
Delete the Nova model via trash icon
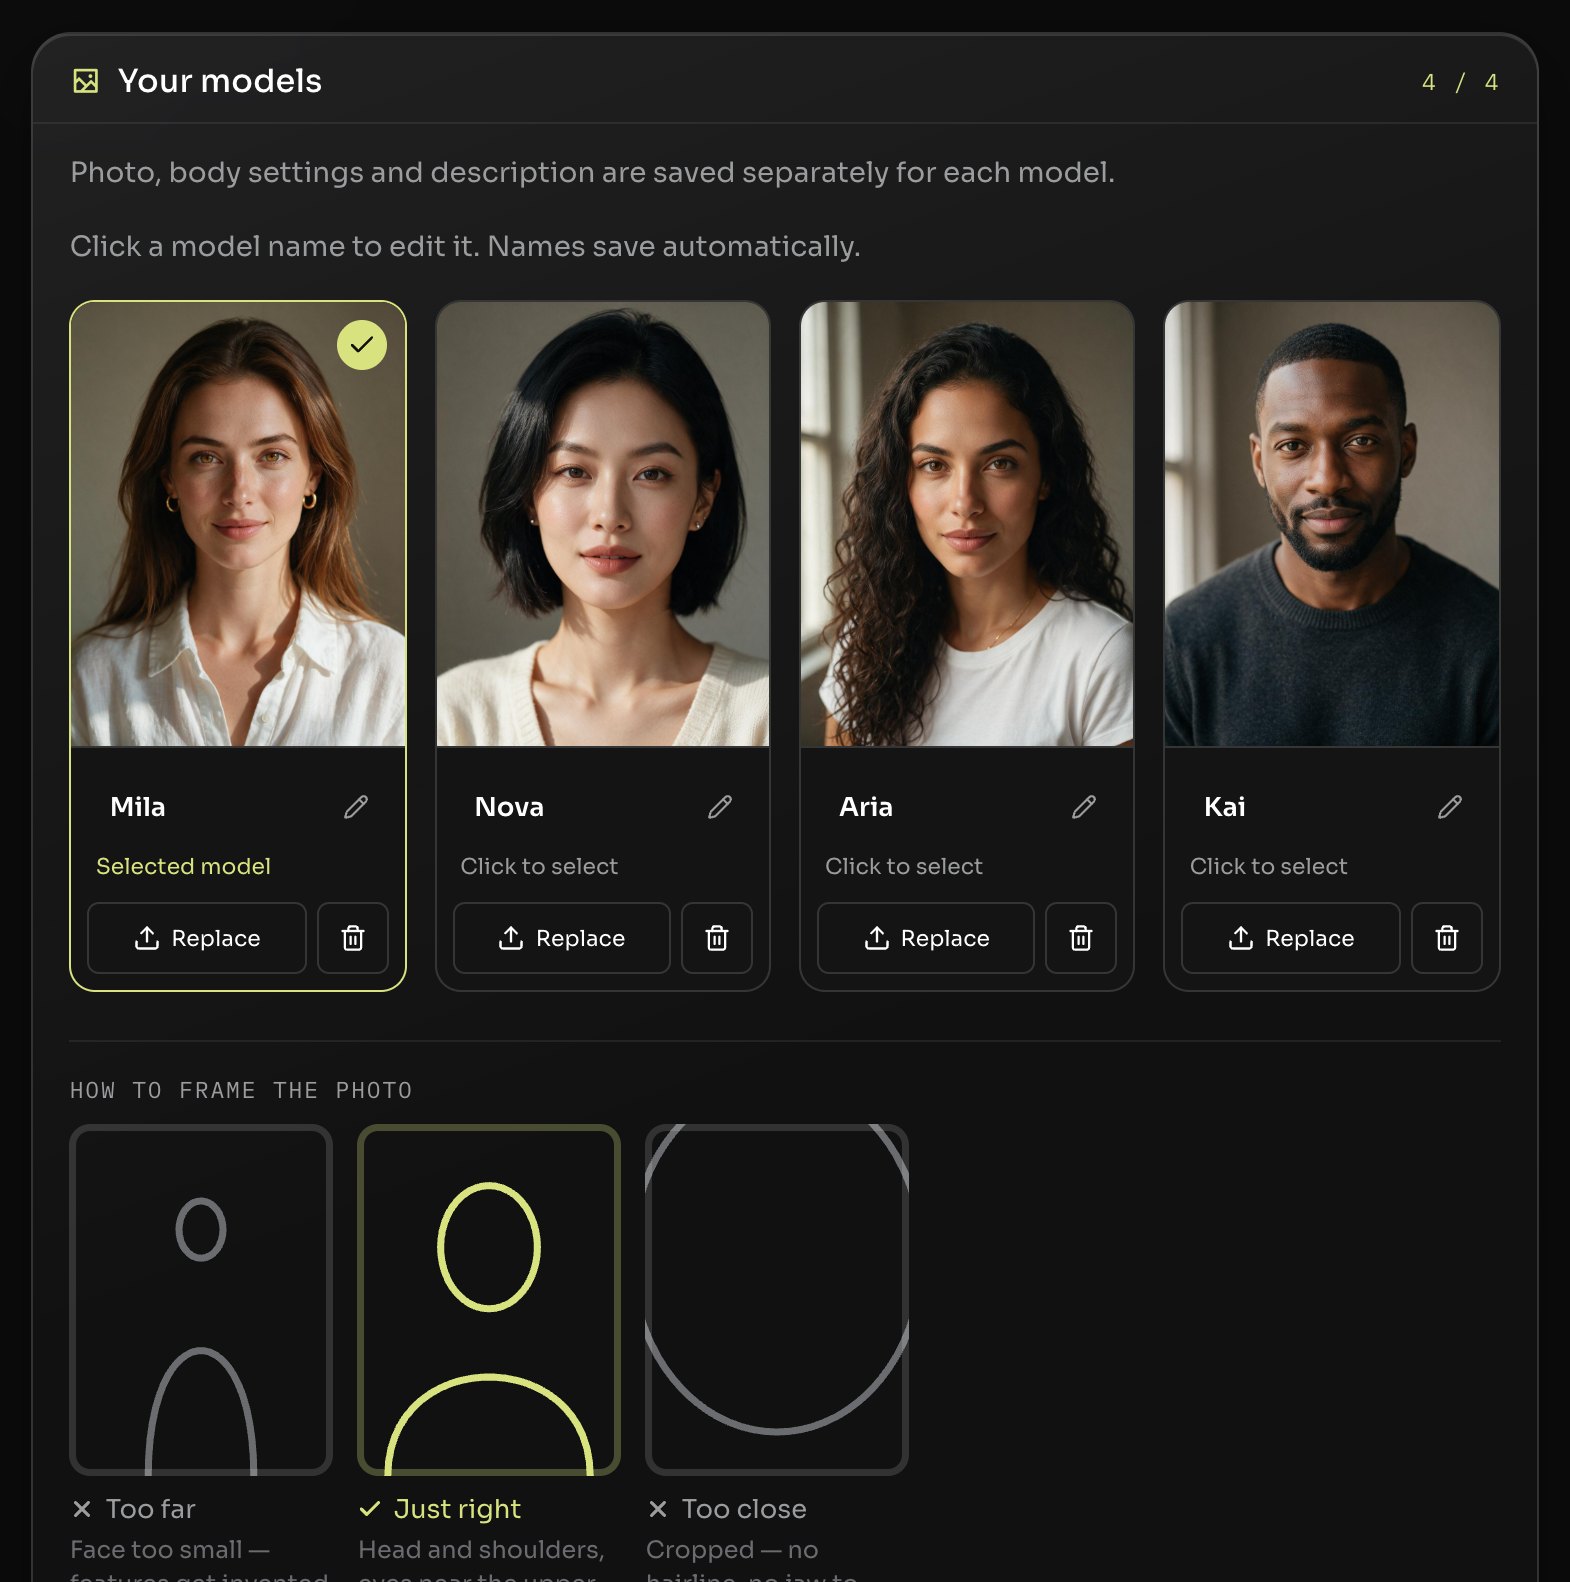click(717, 938)
